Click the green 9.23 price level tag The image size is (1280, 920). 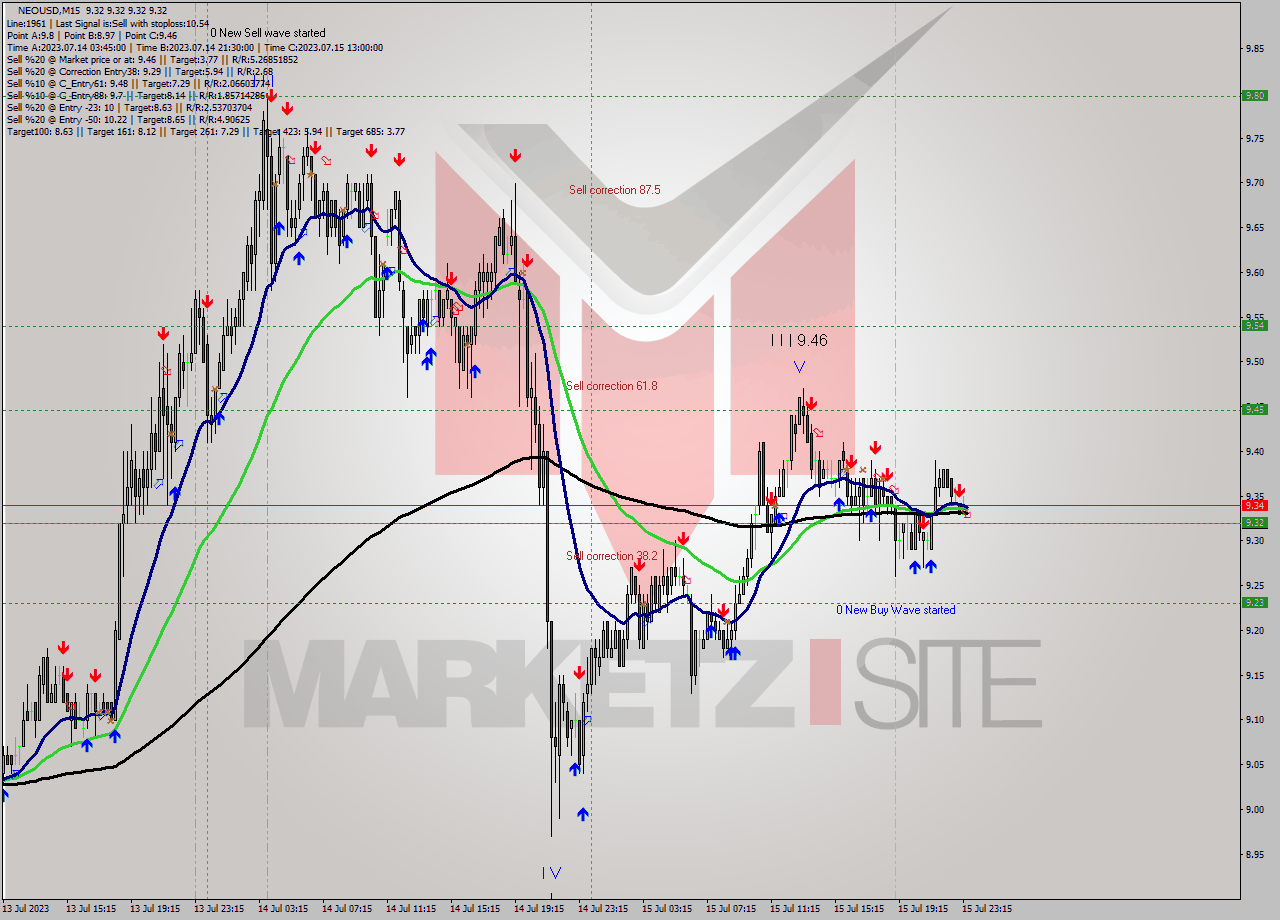(1254, 602)
